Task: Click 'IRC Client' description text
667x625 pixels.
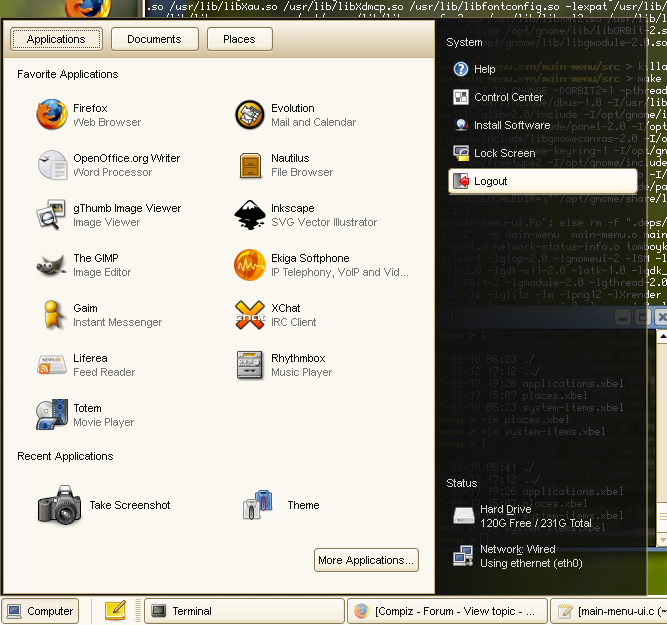Action: pyautogui.click(x=294, y=322)
